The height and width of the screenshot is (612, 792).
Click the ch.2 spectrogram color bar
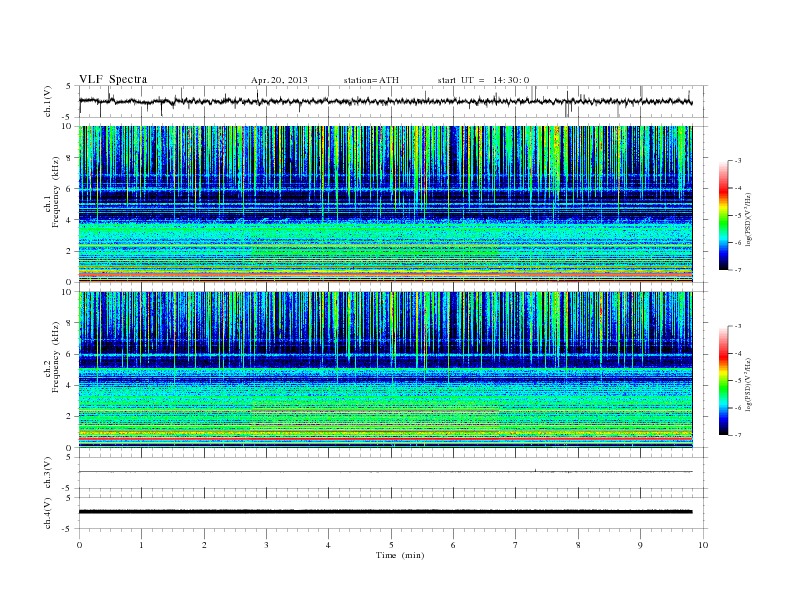point(723,381)
